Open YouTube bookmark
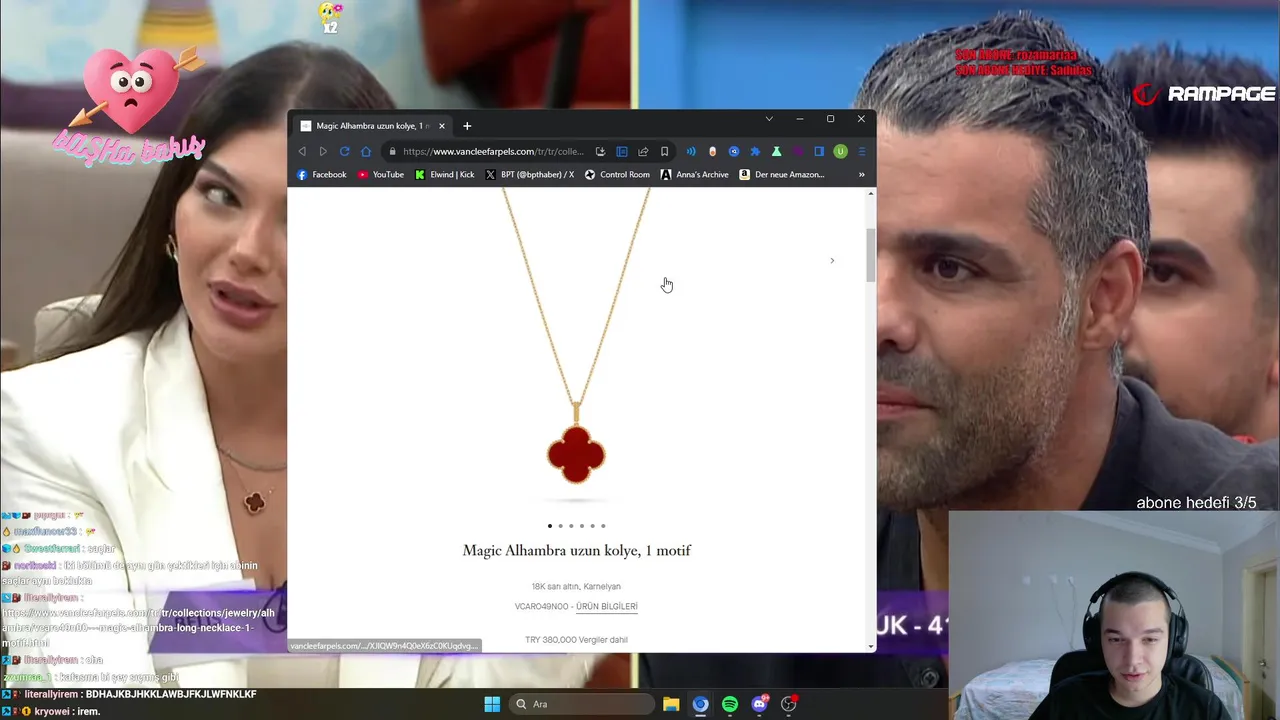Image resolution: width=1280 pixels, height=720 pixels. [381, 174]
